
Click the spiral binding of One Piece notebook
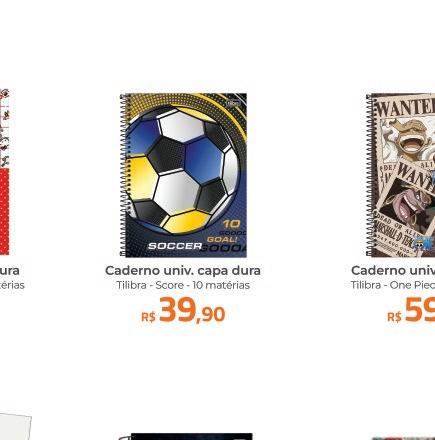coord(369,175)
